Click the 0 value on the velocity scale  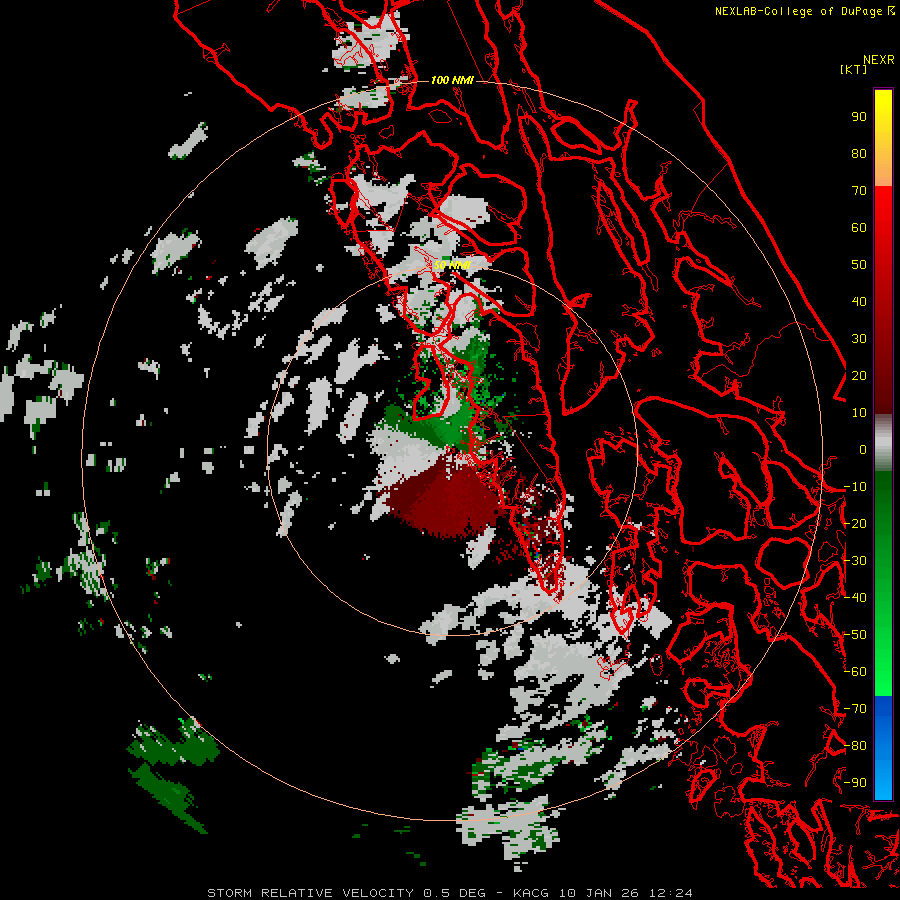coord(863,450)
